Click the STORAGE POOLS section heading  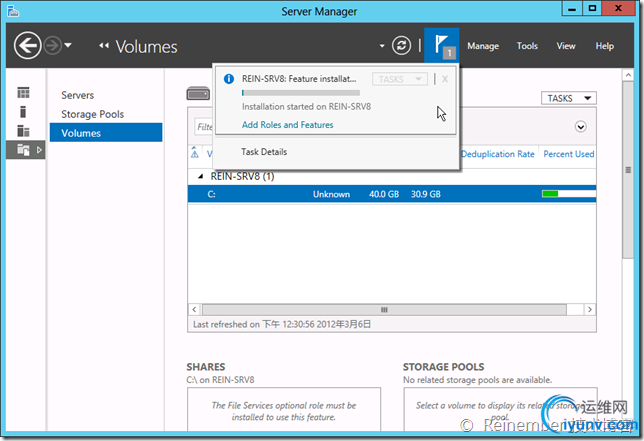tap(443, 367)
